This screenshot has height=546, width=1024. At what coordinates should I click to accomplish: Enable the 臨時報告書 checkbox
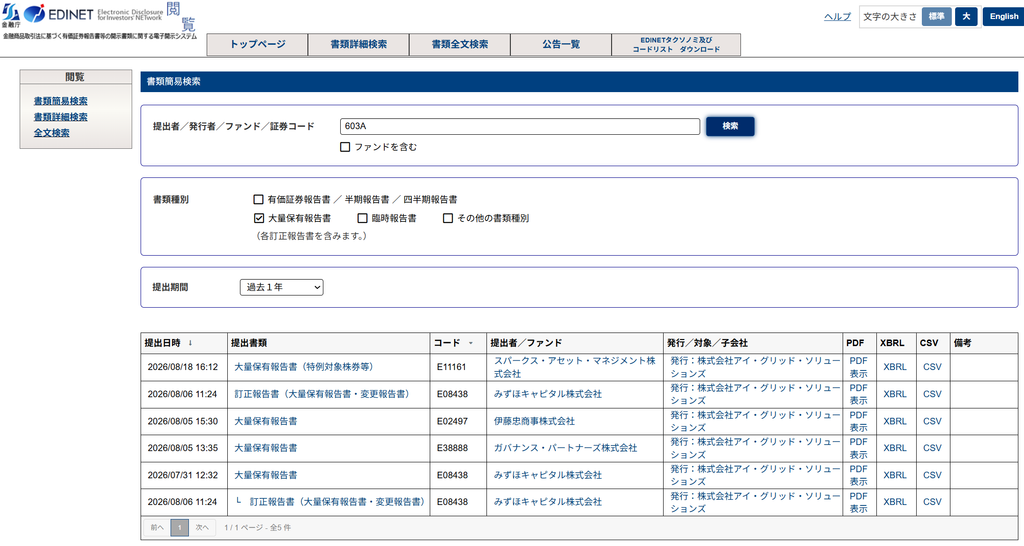pyautogui.click(x=362, y=218)
